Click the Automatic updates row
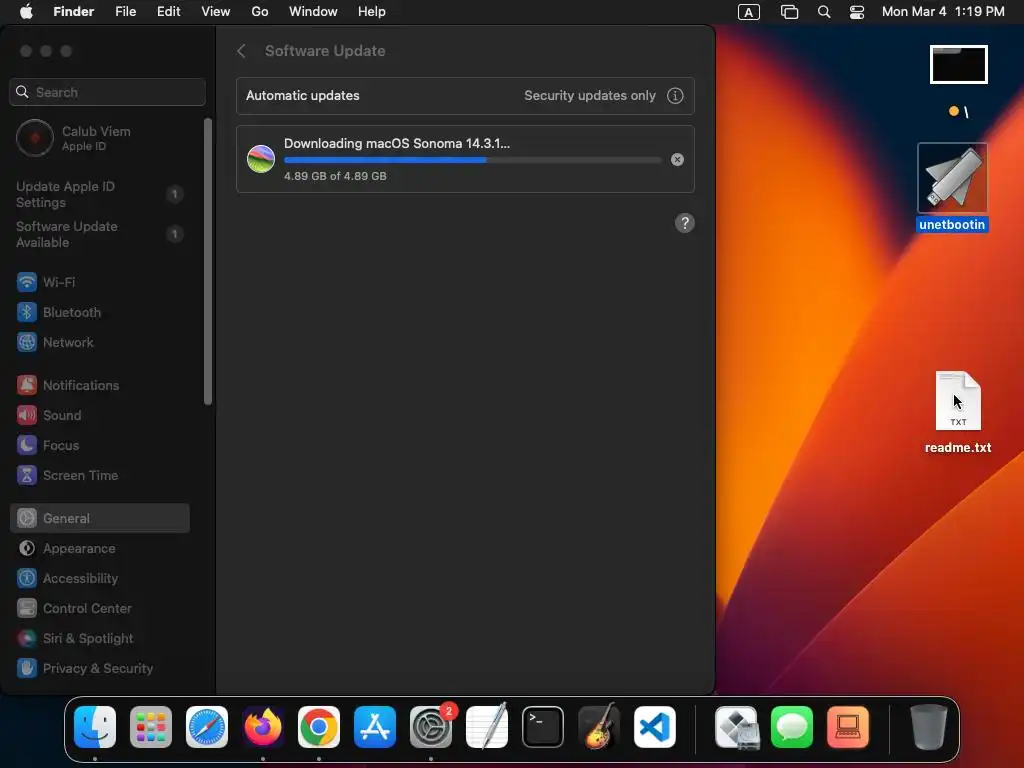Image resolution: width=1024 pixels, height=768 pixels. point(465,96)
